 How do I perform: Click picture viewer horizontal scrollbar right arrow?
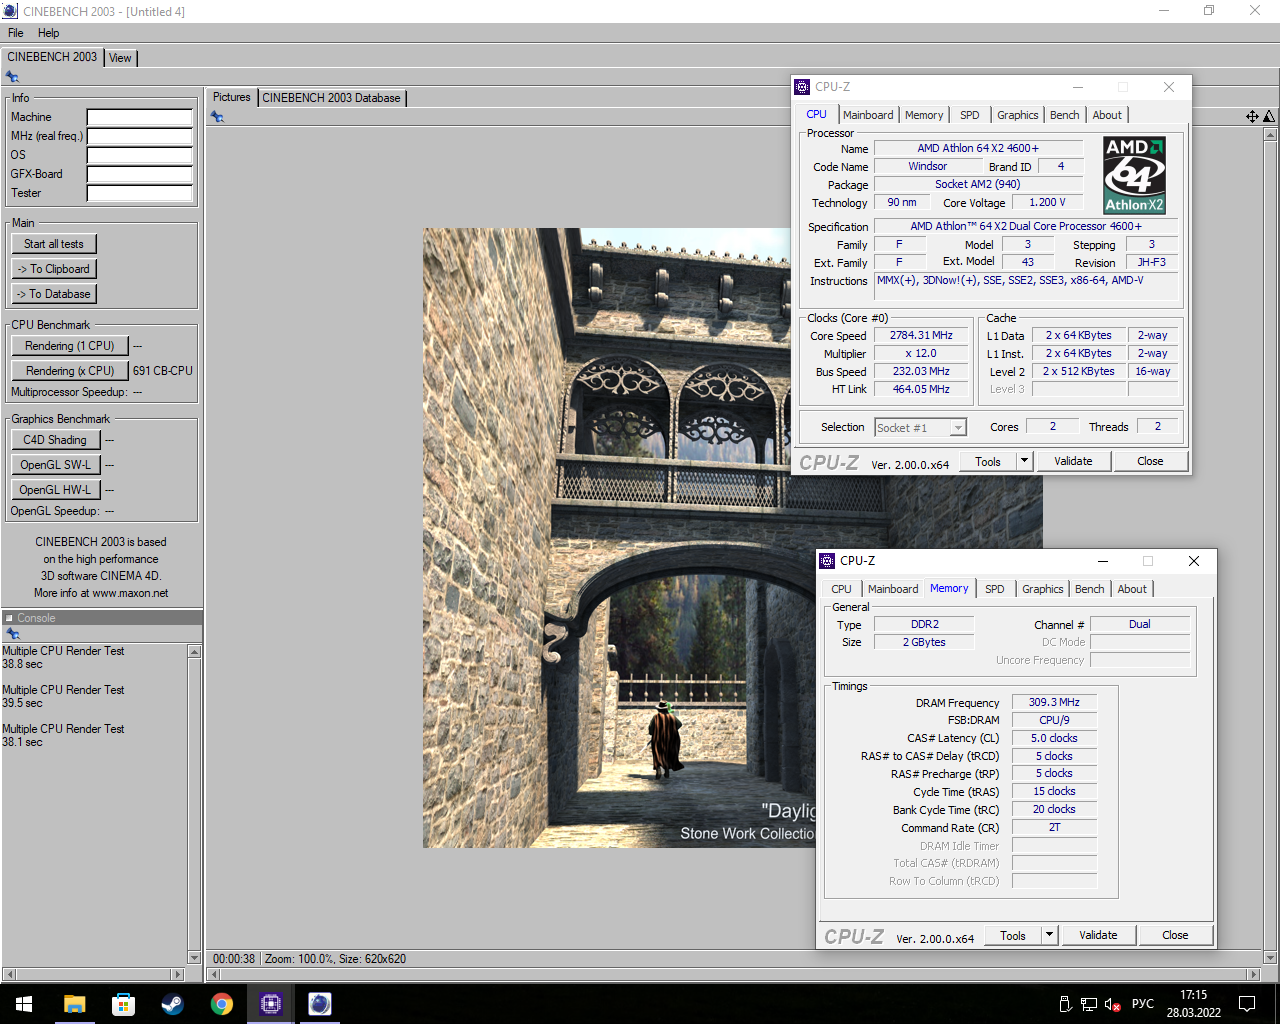click(x=1254, y=974)
